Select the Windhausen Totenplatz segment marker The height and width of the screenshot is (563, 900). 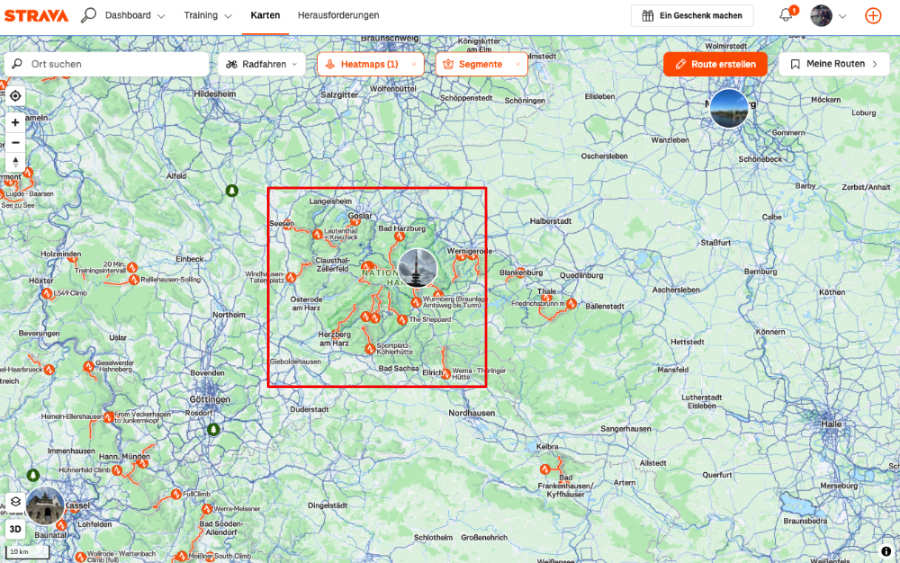click(291, 278)
